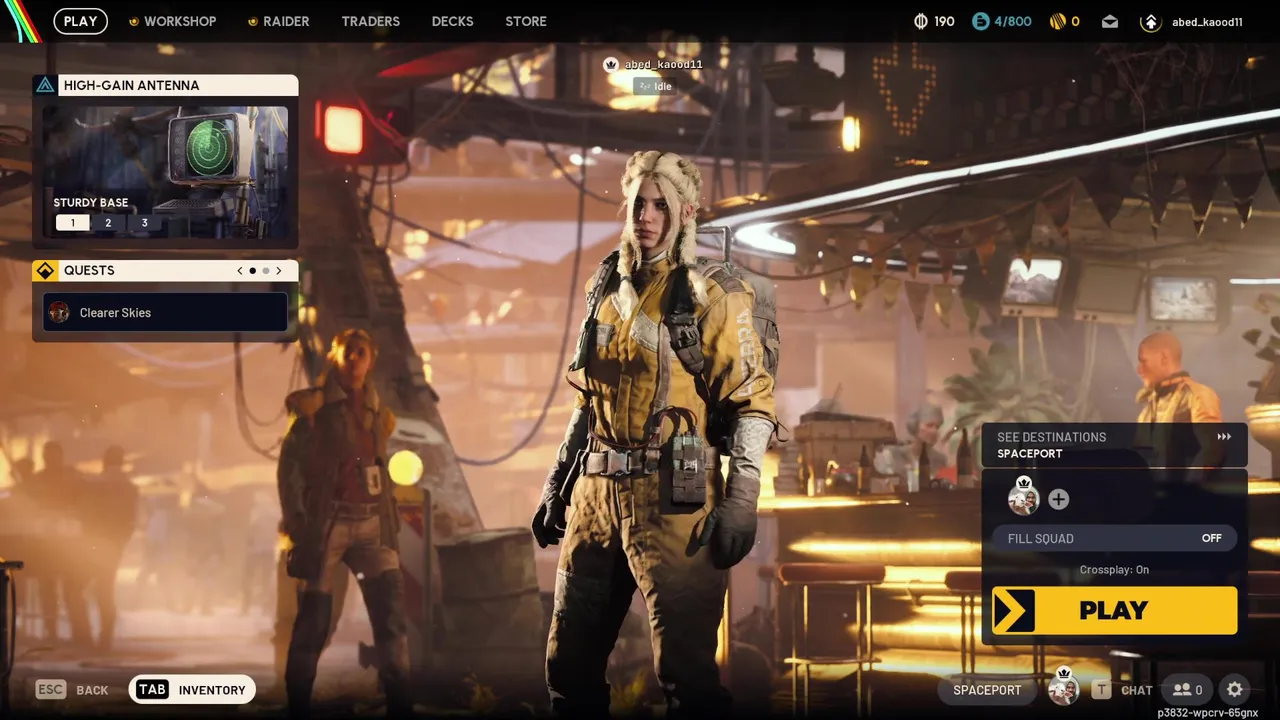Image resolution: width=1280 pixels, height=720 pixels.
Task: Open the Workshop tab
Action: coord(172,21)
